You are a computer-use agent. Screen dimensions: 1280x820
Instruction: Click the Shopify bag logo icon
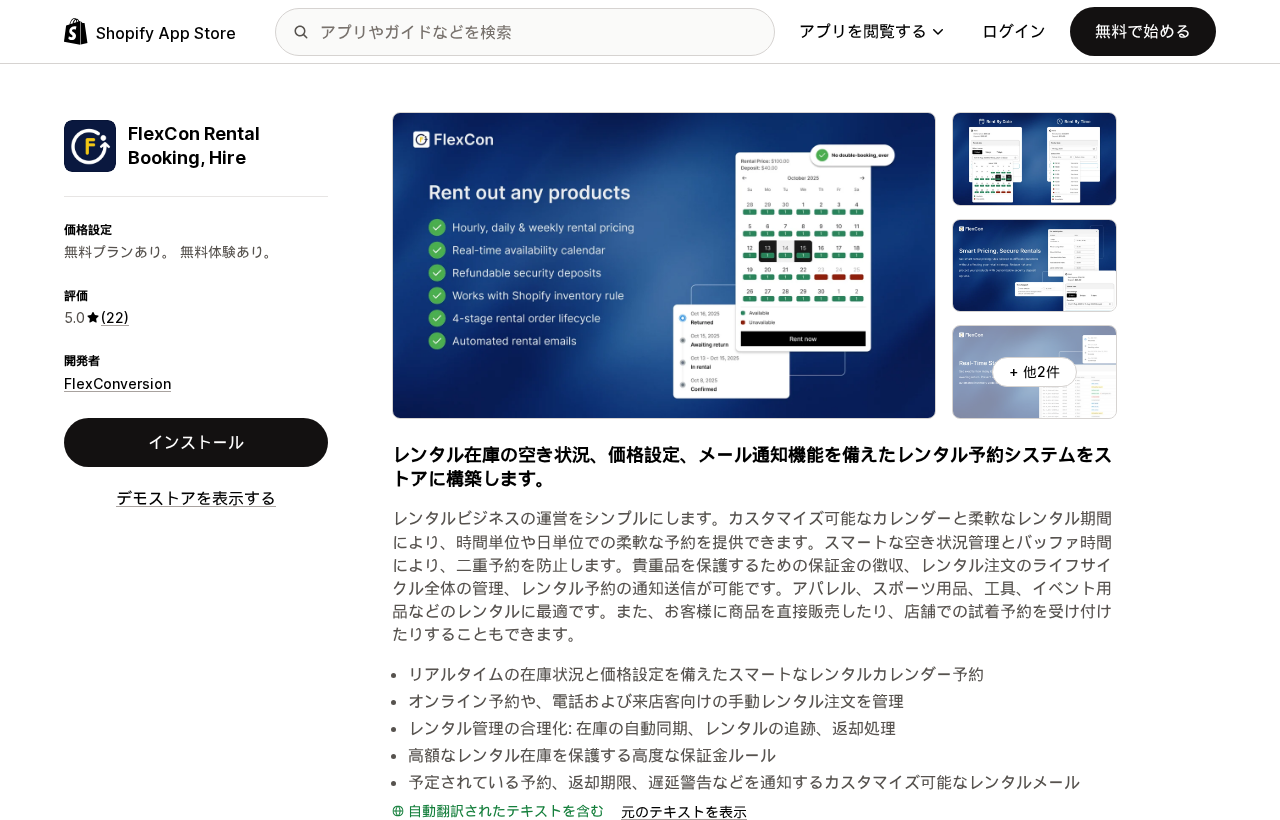(76, 32)
